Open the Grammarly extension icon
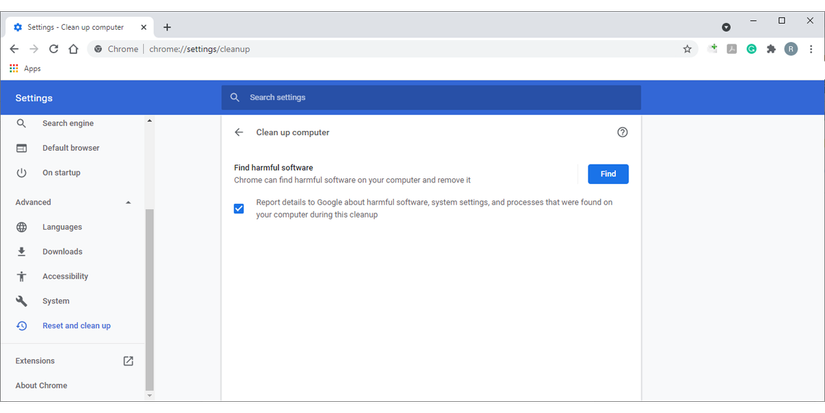This screenshot has height=413, width=825. point(751,49)
